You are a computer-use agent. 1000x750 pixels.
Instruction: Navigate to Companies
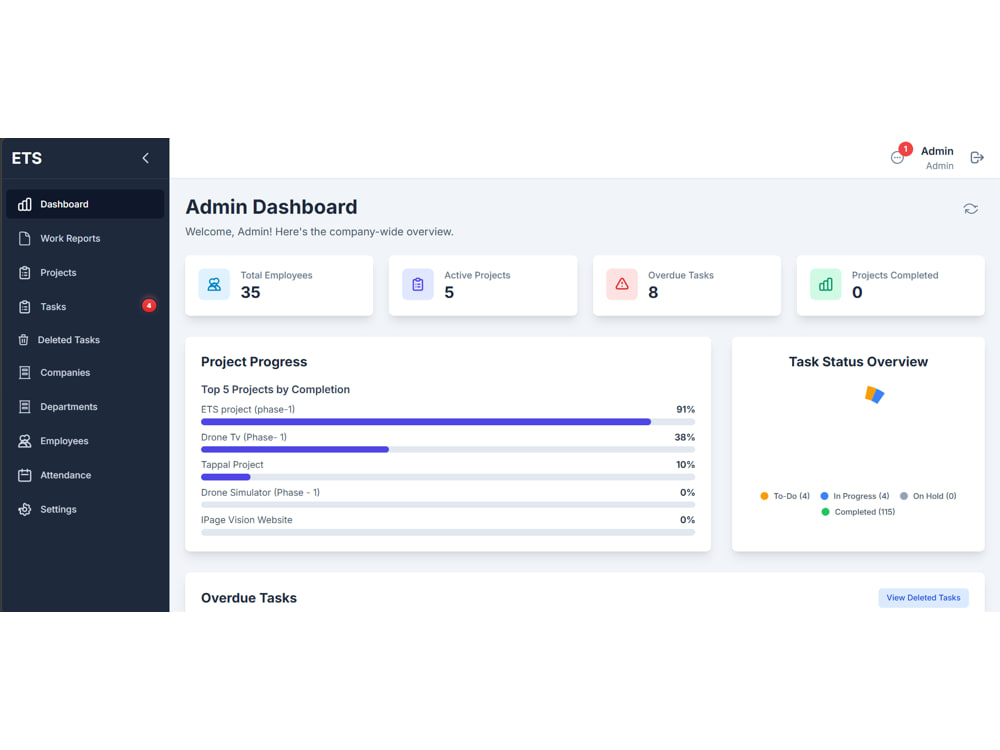click(85, 372)
